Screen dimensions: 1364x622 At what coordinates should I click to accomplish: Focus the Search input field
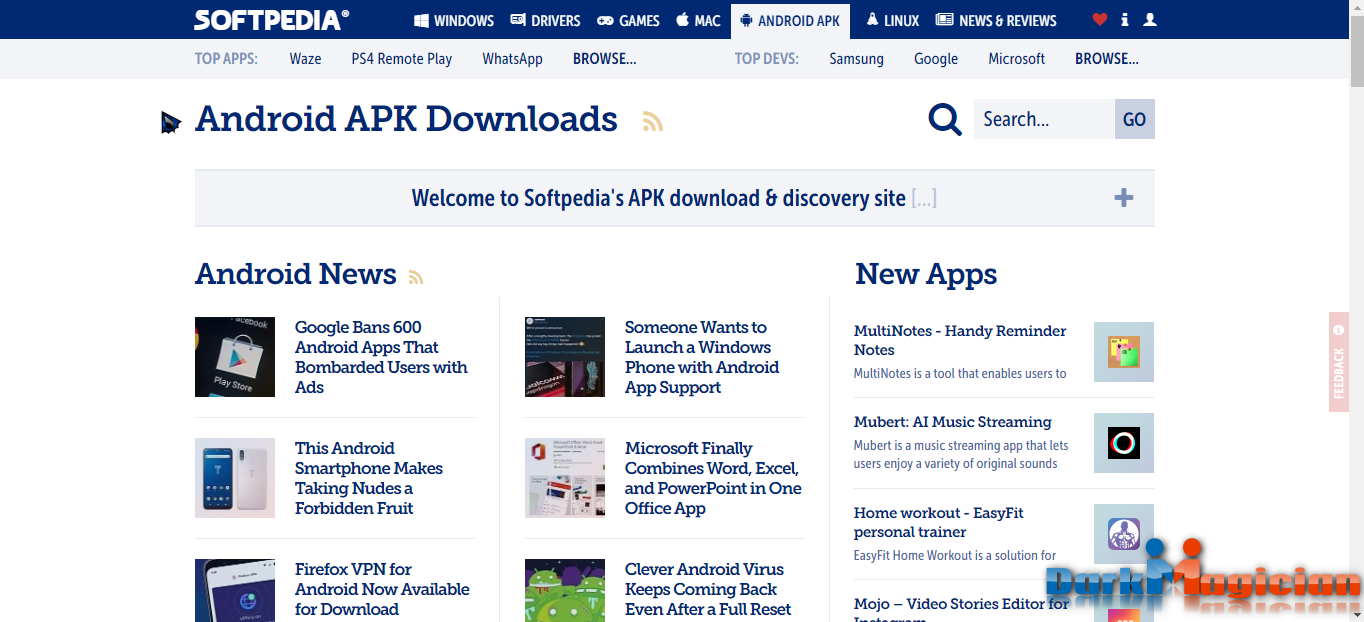pyautogui.click(x=1044, y=119)
